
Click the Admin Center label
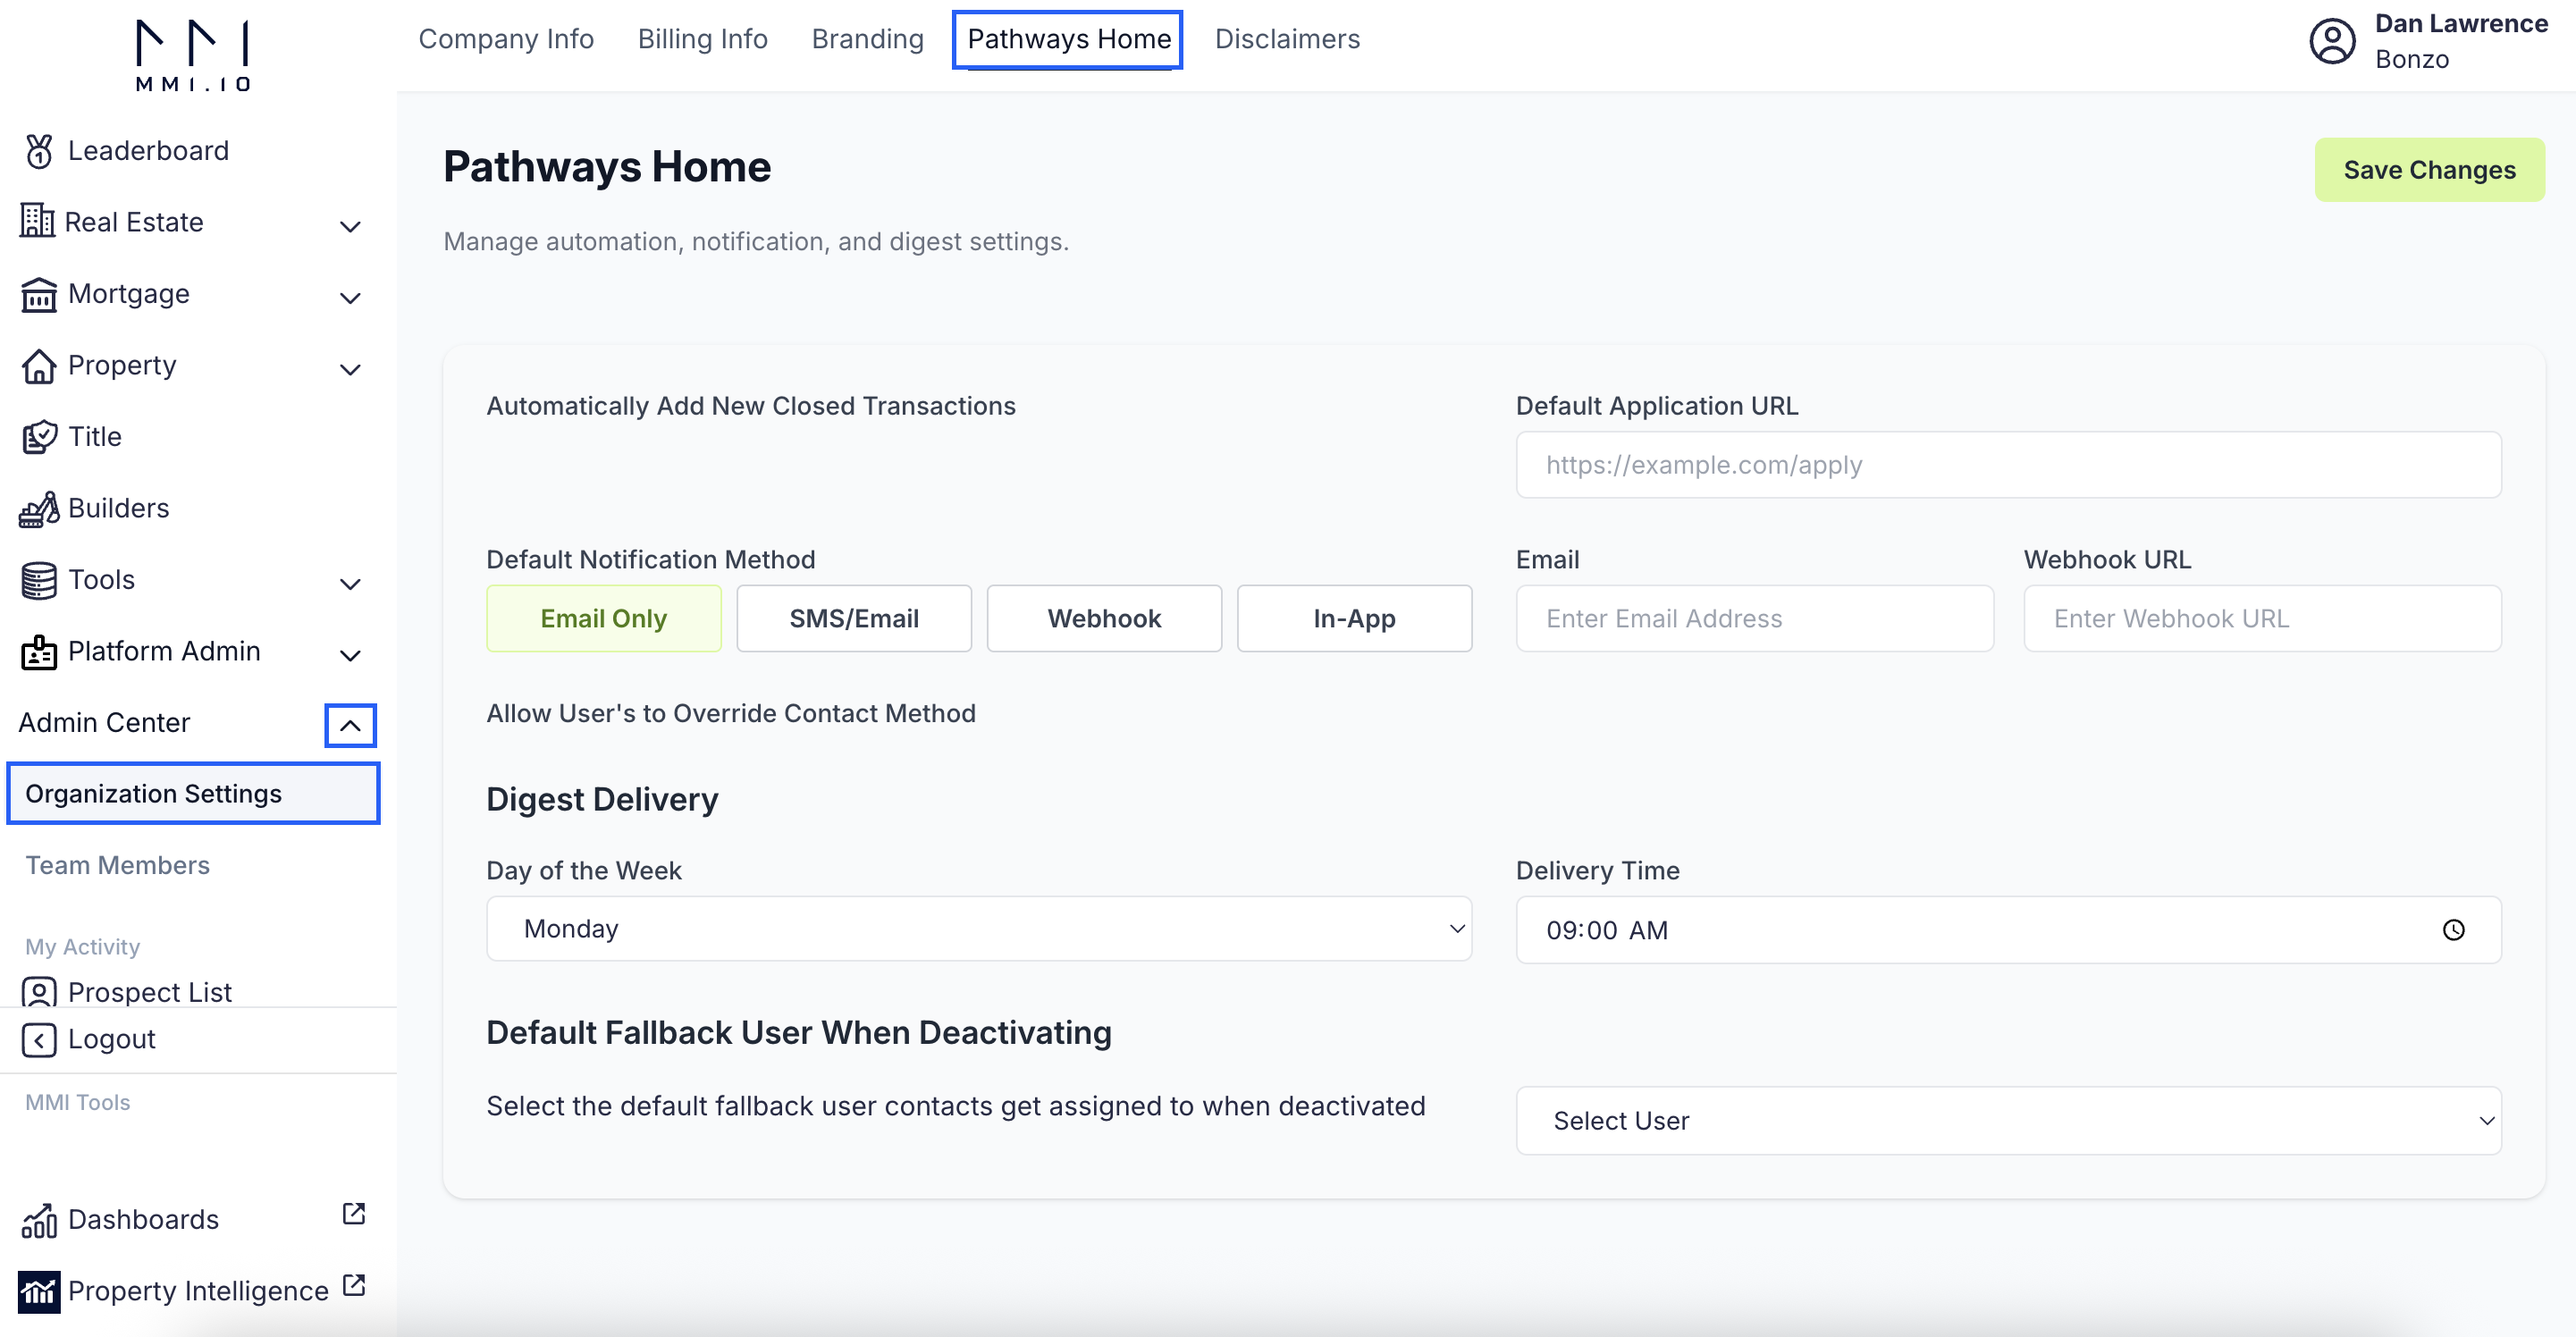click(104, 722)
